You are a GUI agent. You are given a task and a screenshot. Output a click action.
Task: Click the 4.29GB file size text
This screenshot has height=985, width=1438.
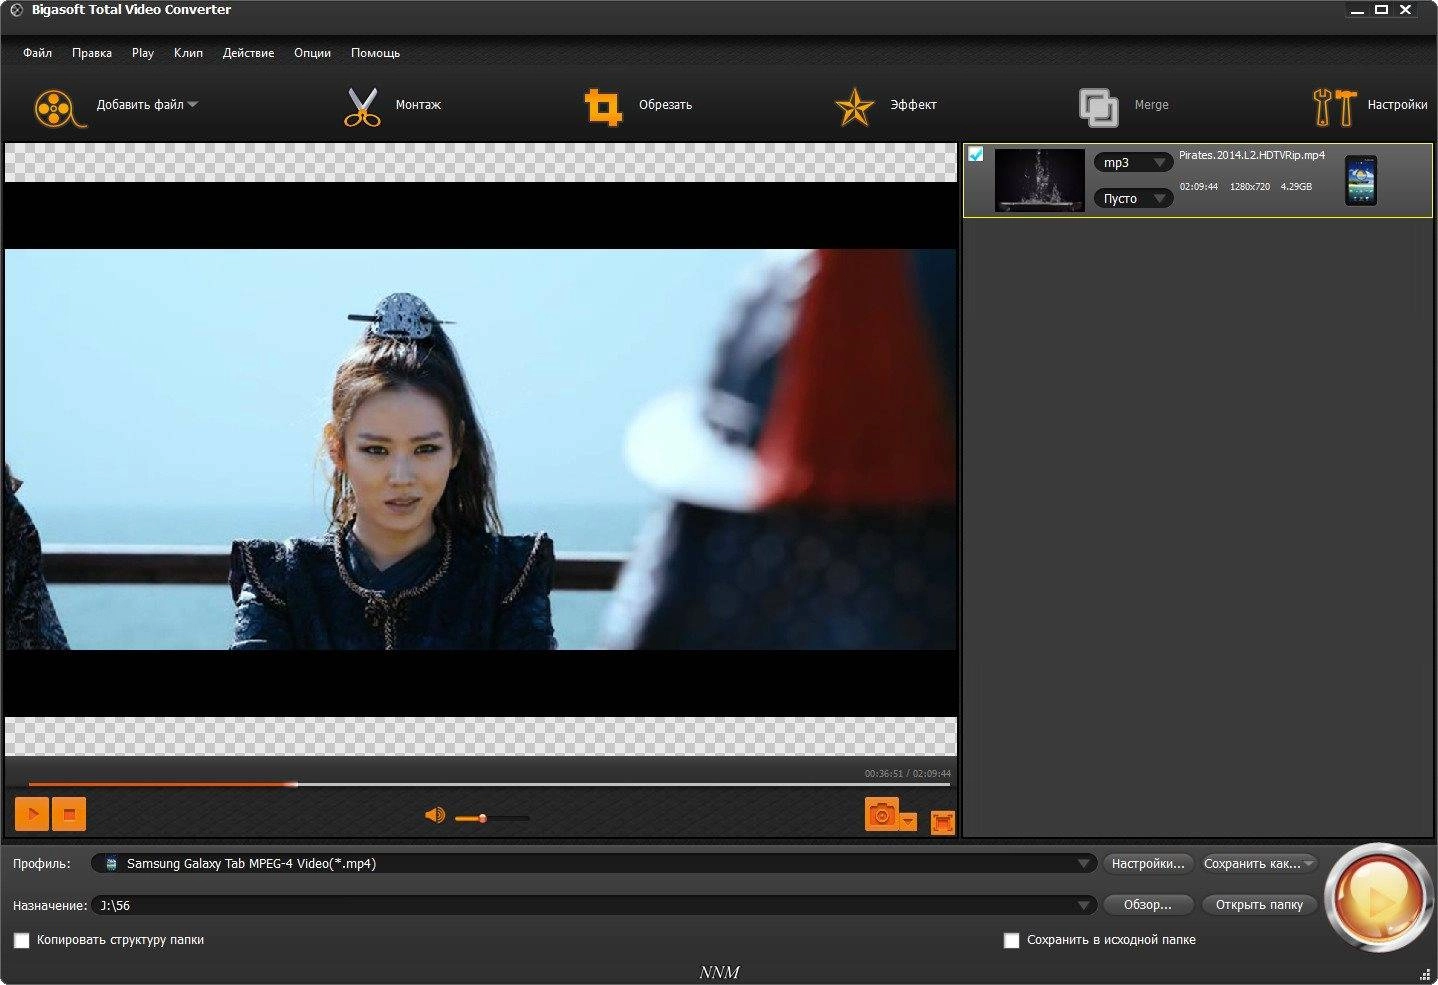click(x=1296, y=187)
